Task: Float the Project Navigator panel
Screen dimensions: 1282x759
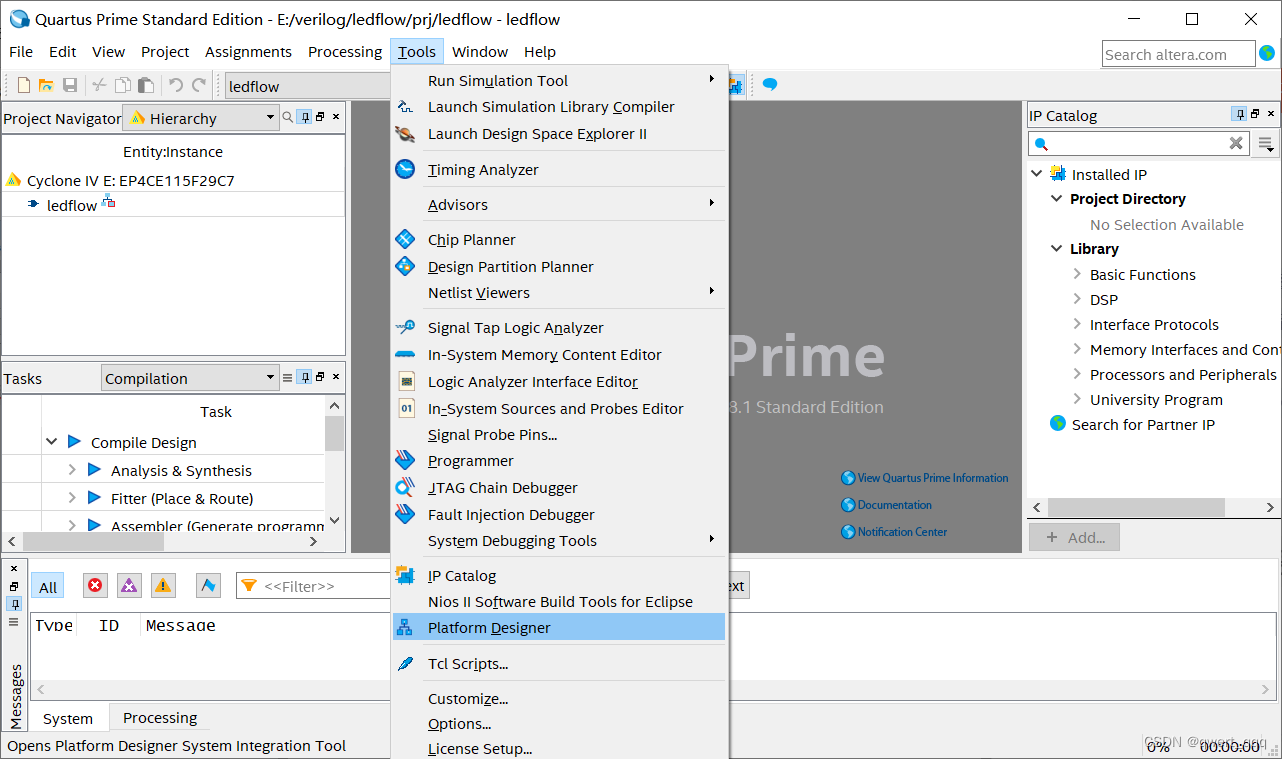Action: click(x=320, y=117)
